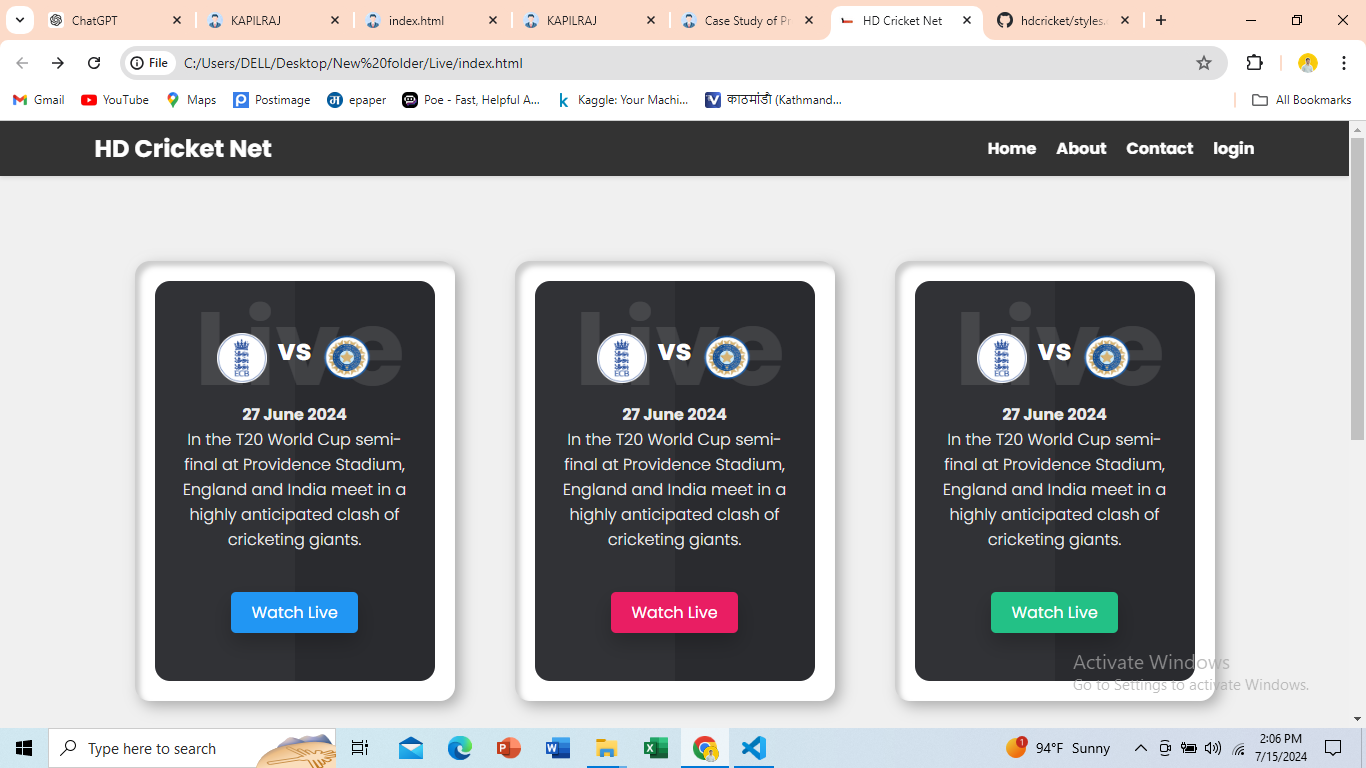Open the Chrome profile avatar
The width and height of the screenshot is (1366, 768).
point(1308,63)
